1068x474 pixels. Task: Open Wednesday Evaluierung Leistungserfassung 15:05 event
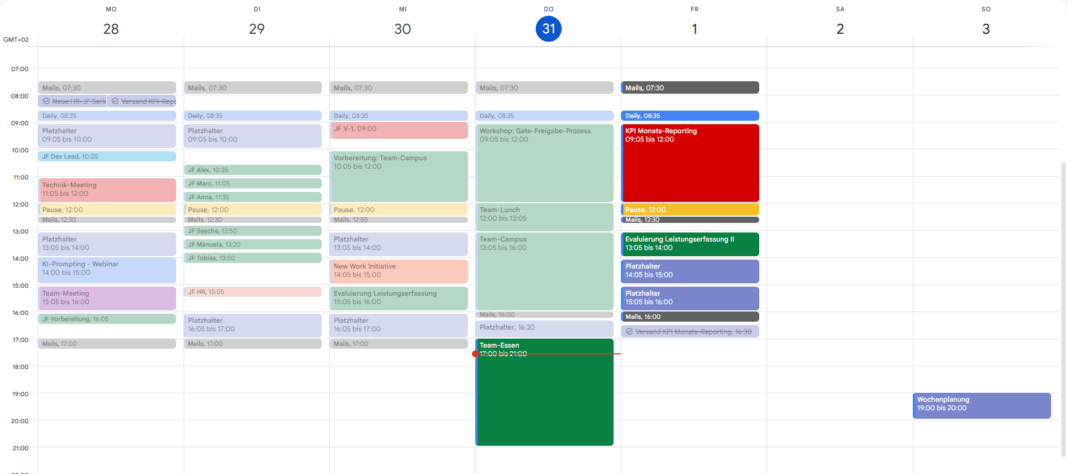click(x=398, y=298)
